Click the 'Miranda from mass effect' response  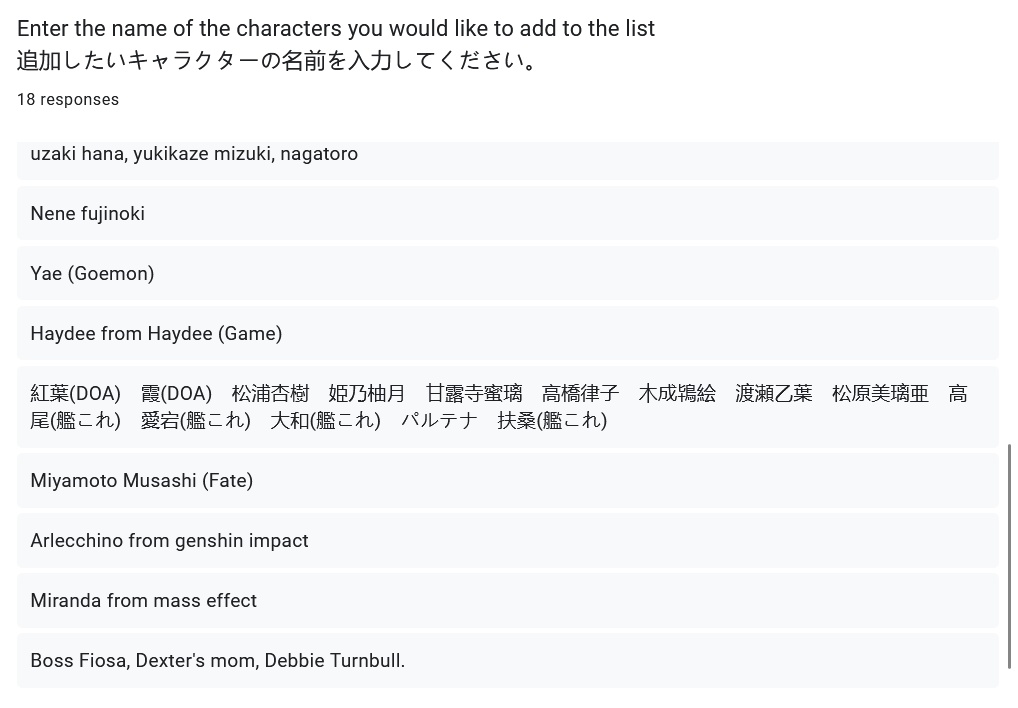tap(143, 601)
